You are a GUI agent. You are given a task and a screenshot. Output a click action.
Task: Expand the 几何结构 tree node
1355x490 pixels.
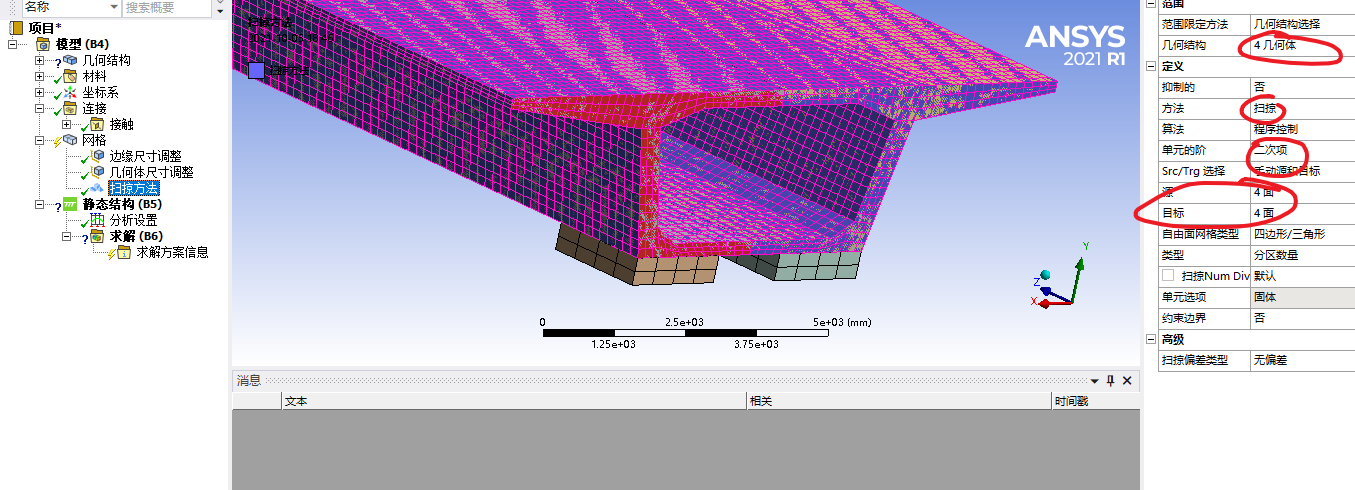40,60
